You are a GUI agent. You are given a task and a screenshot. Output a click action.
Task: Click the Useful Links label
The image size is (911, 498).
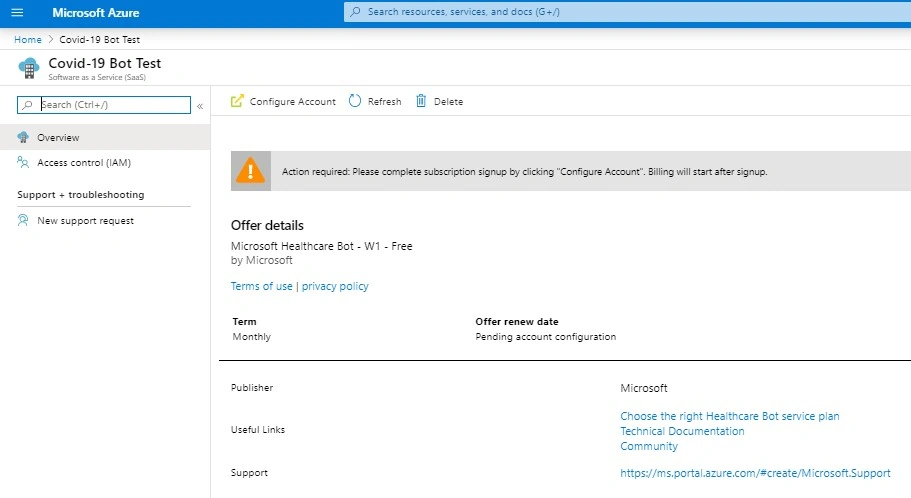click(258, 429)
